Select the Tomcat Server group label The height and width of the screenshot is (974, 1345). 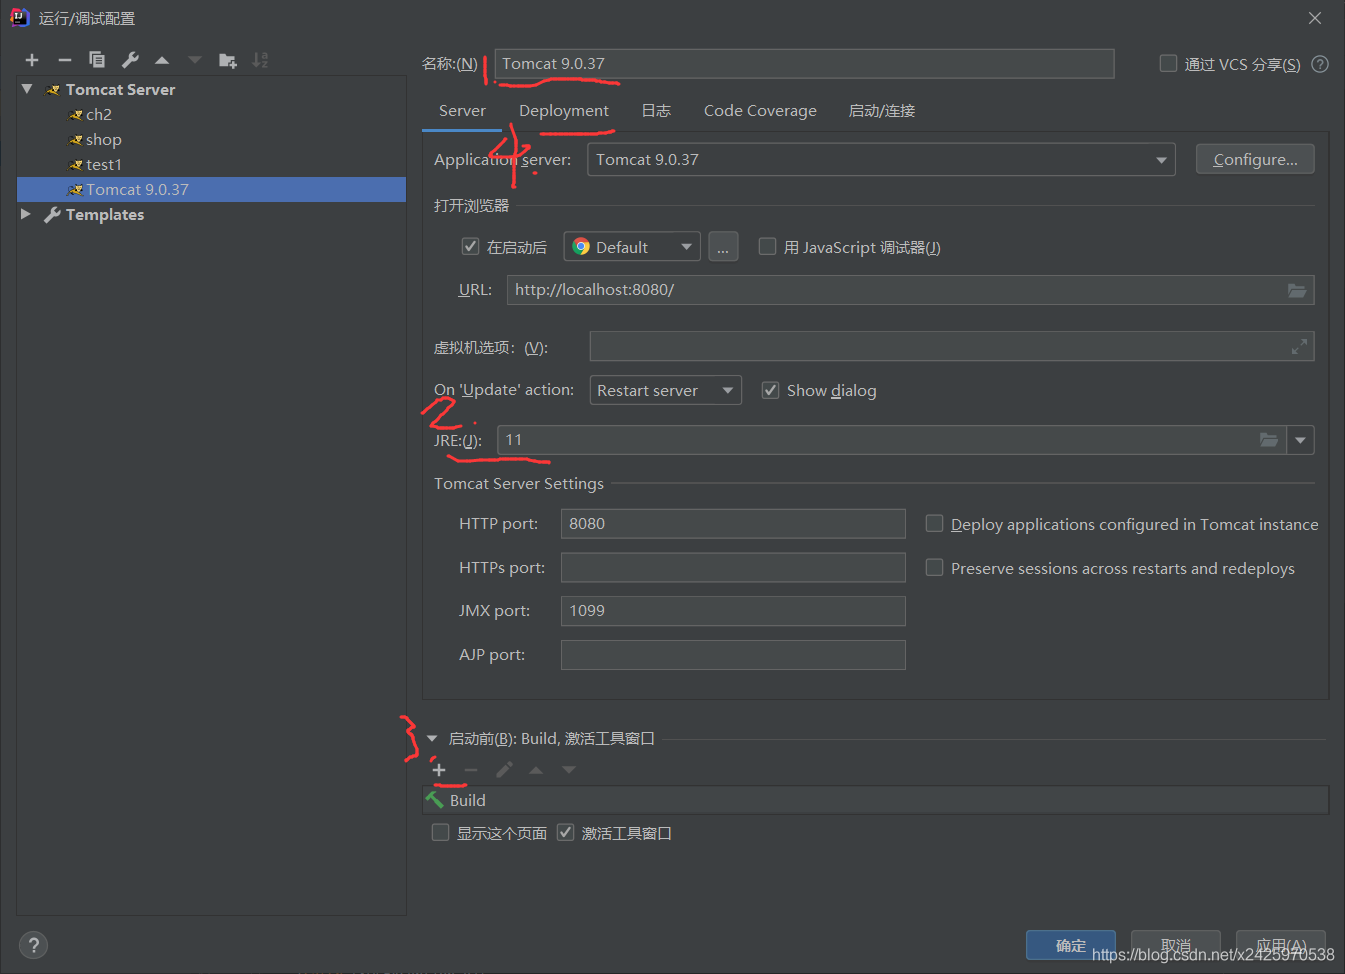[120, 89]
